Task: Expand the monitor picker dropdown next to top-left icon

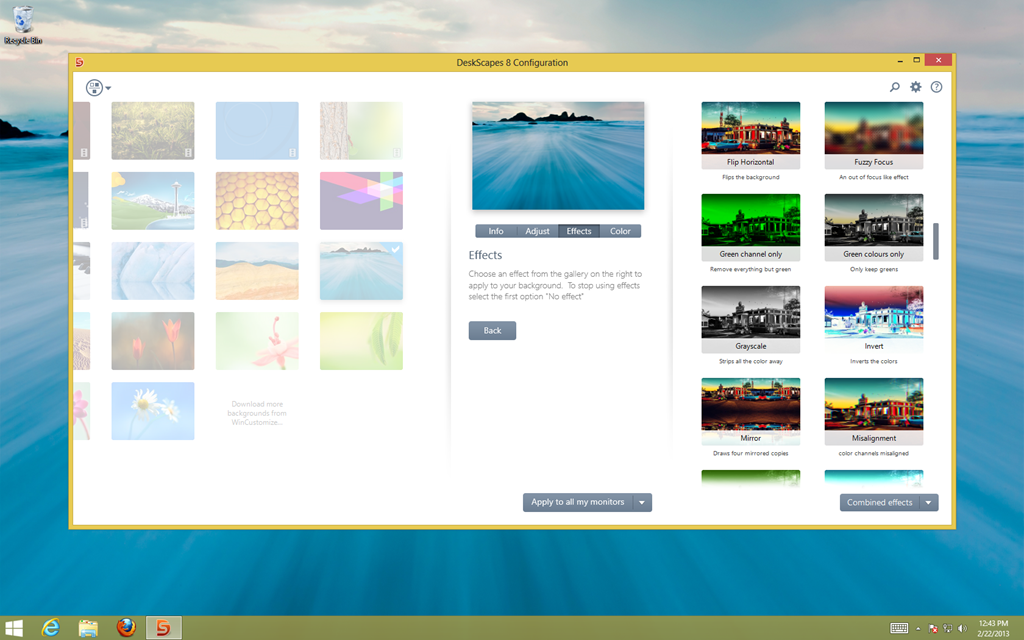Action: coord(108,88)
